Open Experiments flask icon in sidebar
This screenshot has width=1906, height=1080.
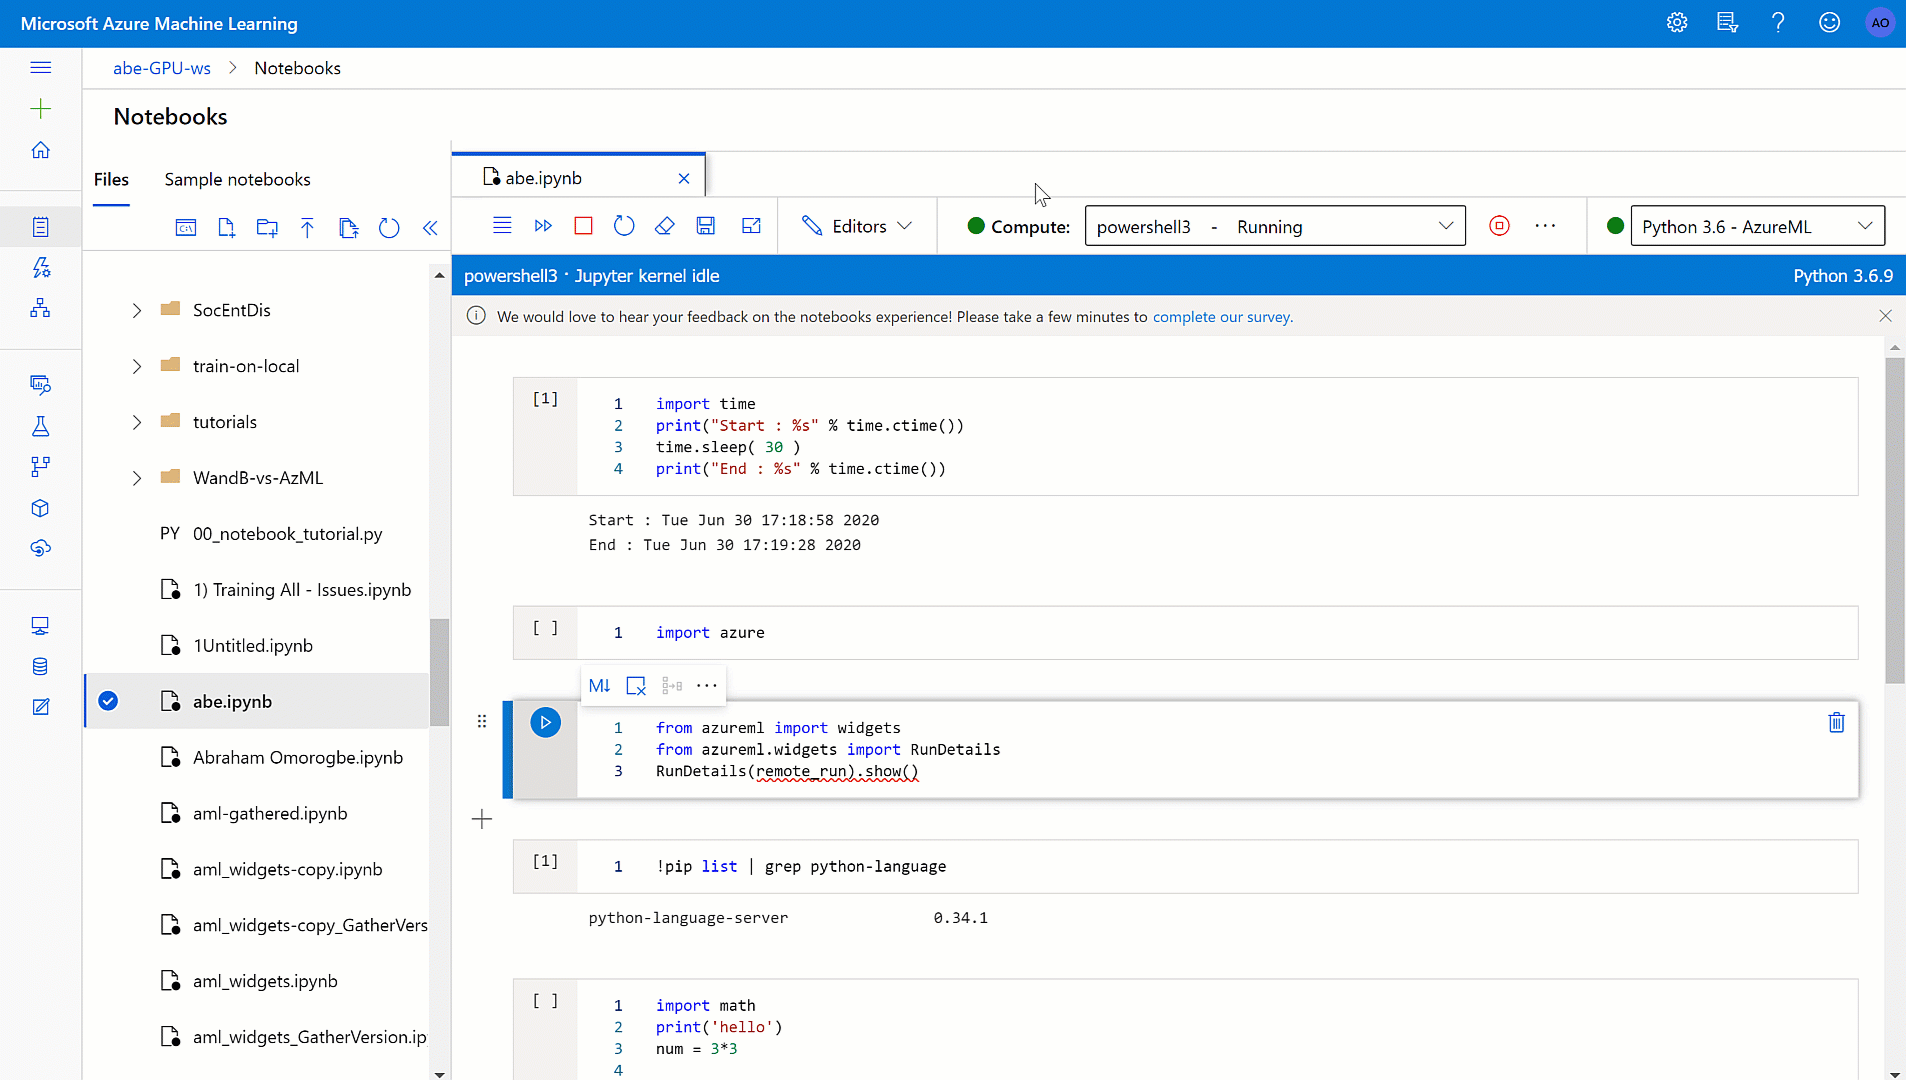(41, 427)
